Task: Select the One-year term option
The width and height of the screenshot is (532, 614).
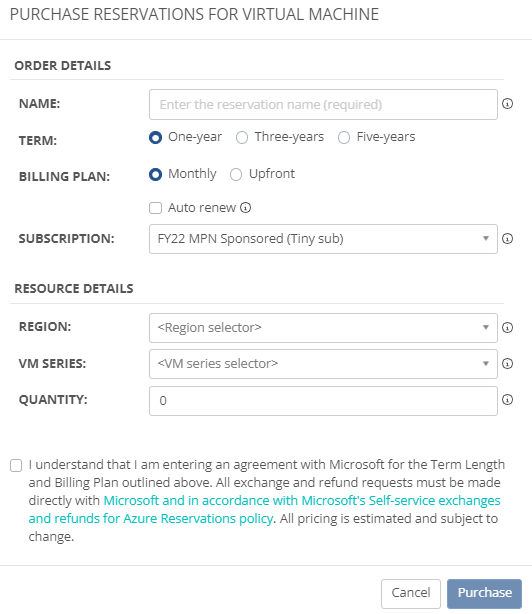Action: pyautogui.click(x=155, y=137)
